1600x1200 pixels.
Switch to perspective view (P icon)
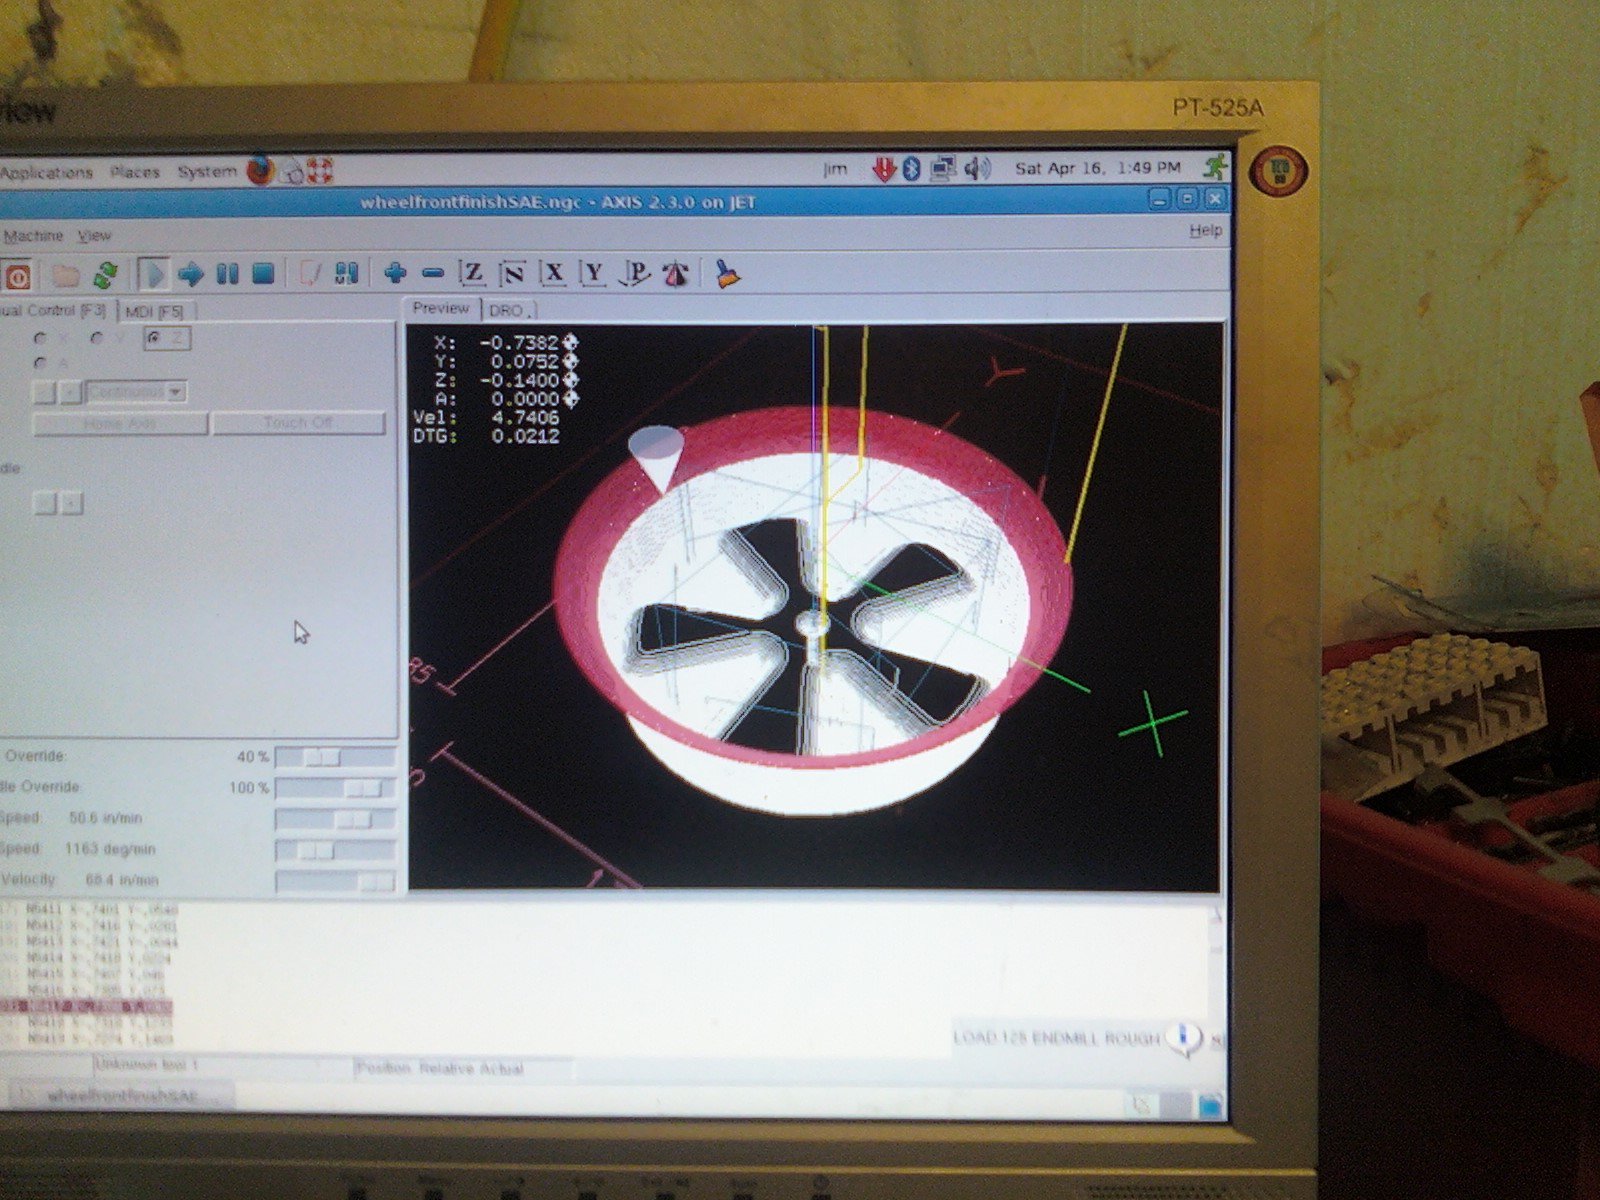(x=635, y=273)
